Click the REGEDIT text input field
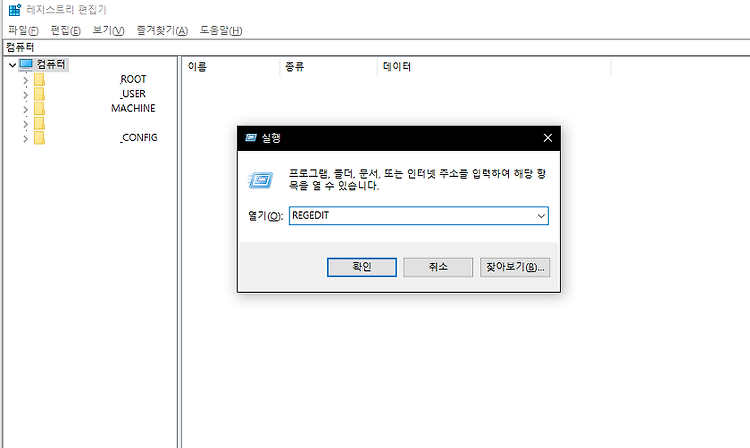This screenshot has width=750, height=448. (x=411, y=216)
